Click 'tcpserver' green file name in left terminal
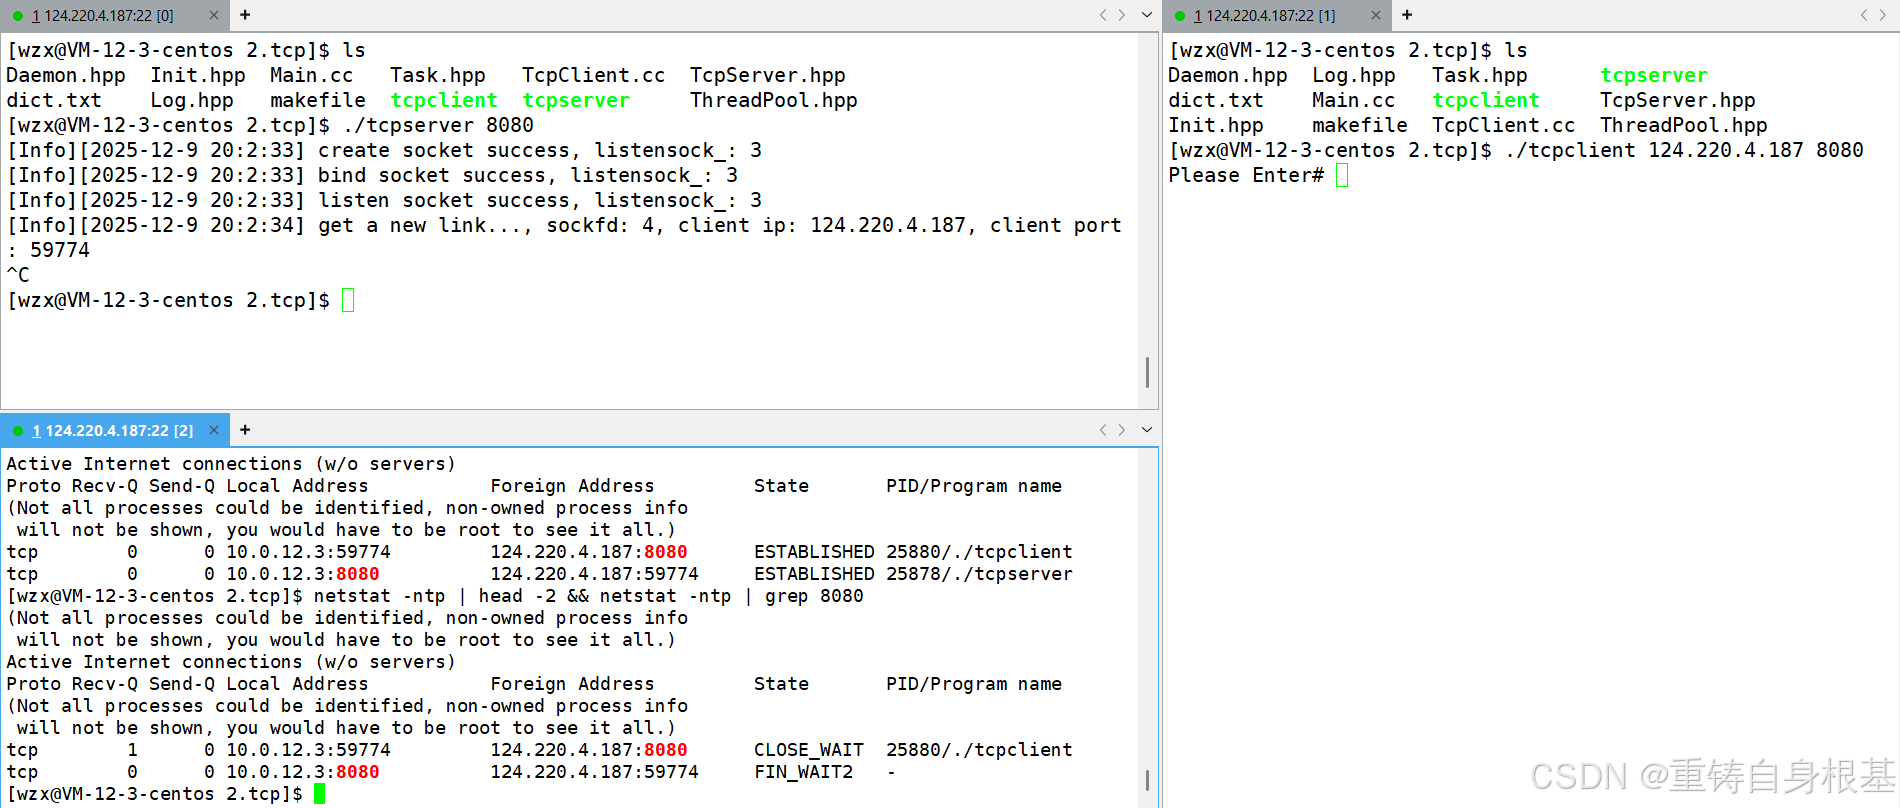 coord(576,100)
